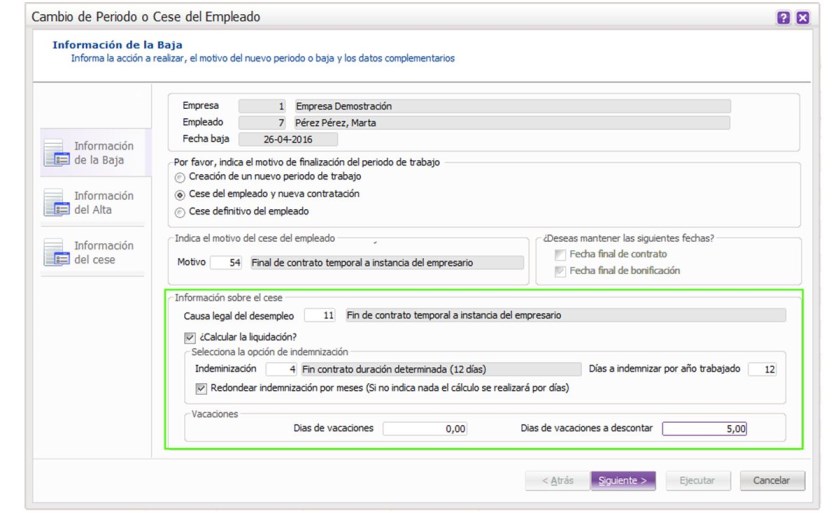Viewport: 838px width, 513px height.
Task: Choose Cese del empleado y nueva contratación
Action: tap(180, 195)
